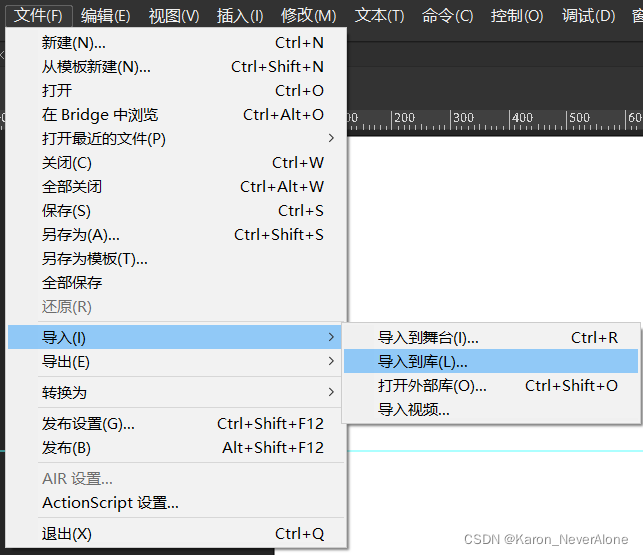Open 发布设置(G)... dialog
Viewport: 643px width, 555px height.
[177, 424]
